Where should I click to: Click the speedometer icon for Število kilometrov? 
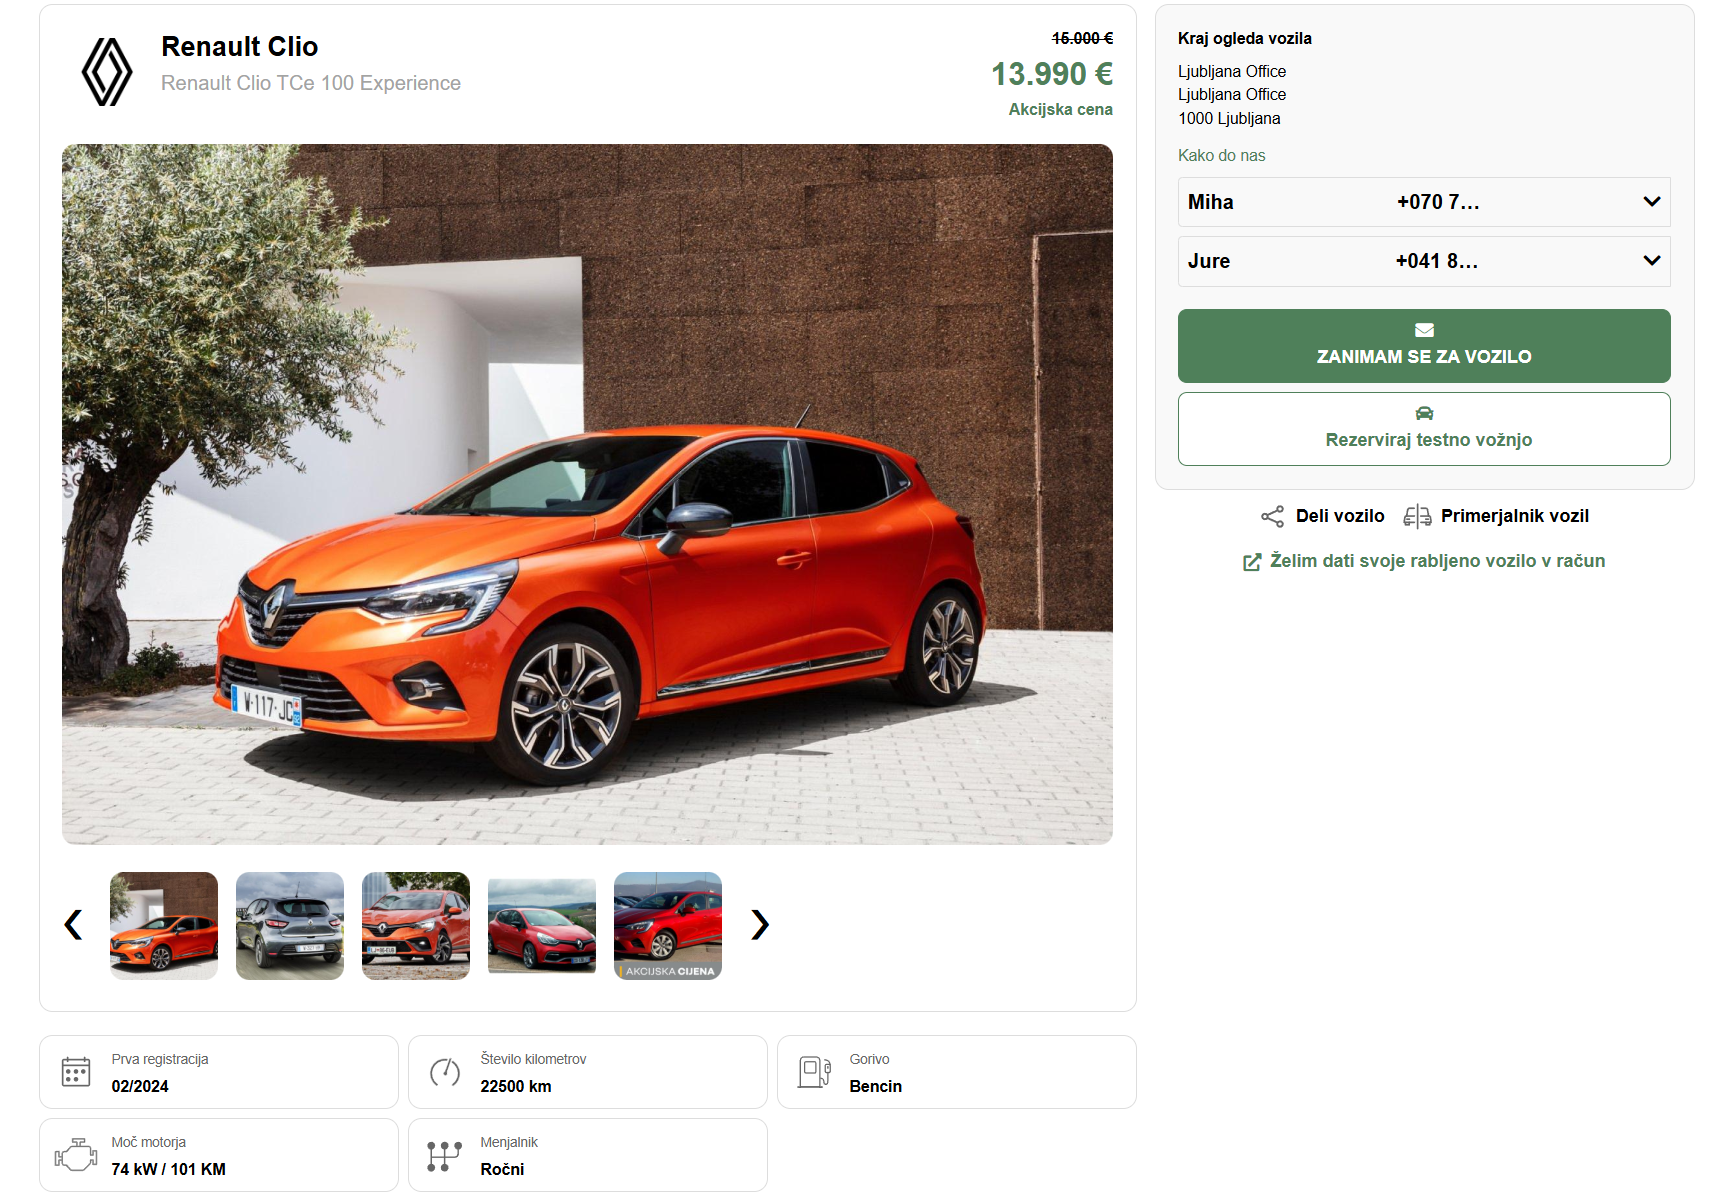pyautogui.click(x=445, y=1072)
